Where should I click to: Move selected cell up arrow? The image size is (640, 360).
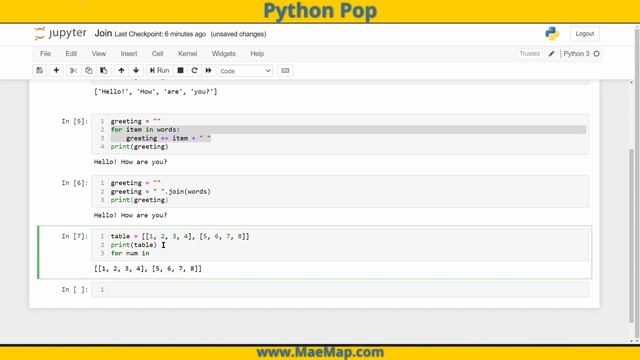pyautogui.click(x=121, y=71)
